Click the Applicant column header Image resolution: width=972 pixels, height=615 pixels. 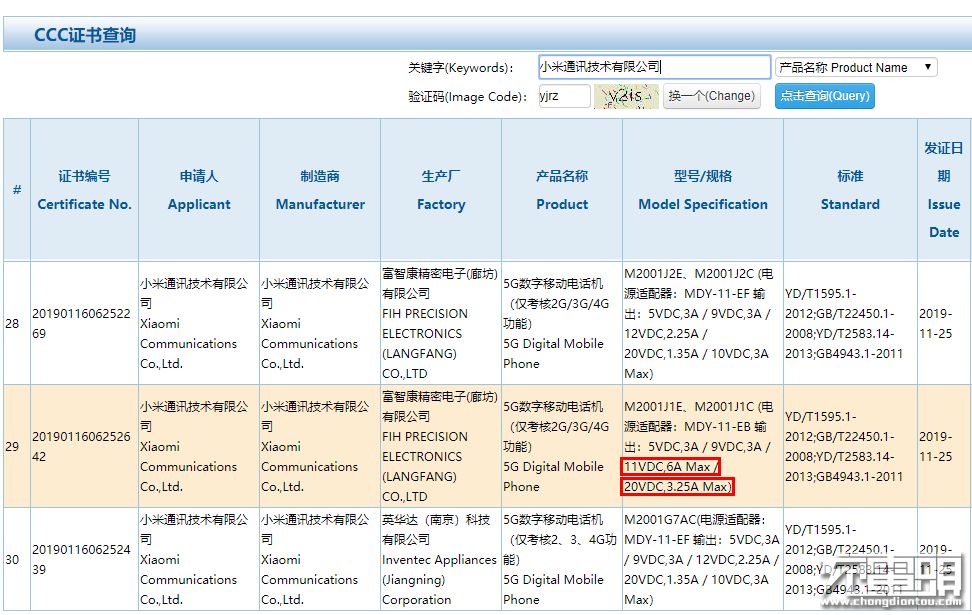pos(199,190)
